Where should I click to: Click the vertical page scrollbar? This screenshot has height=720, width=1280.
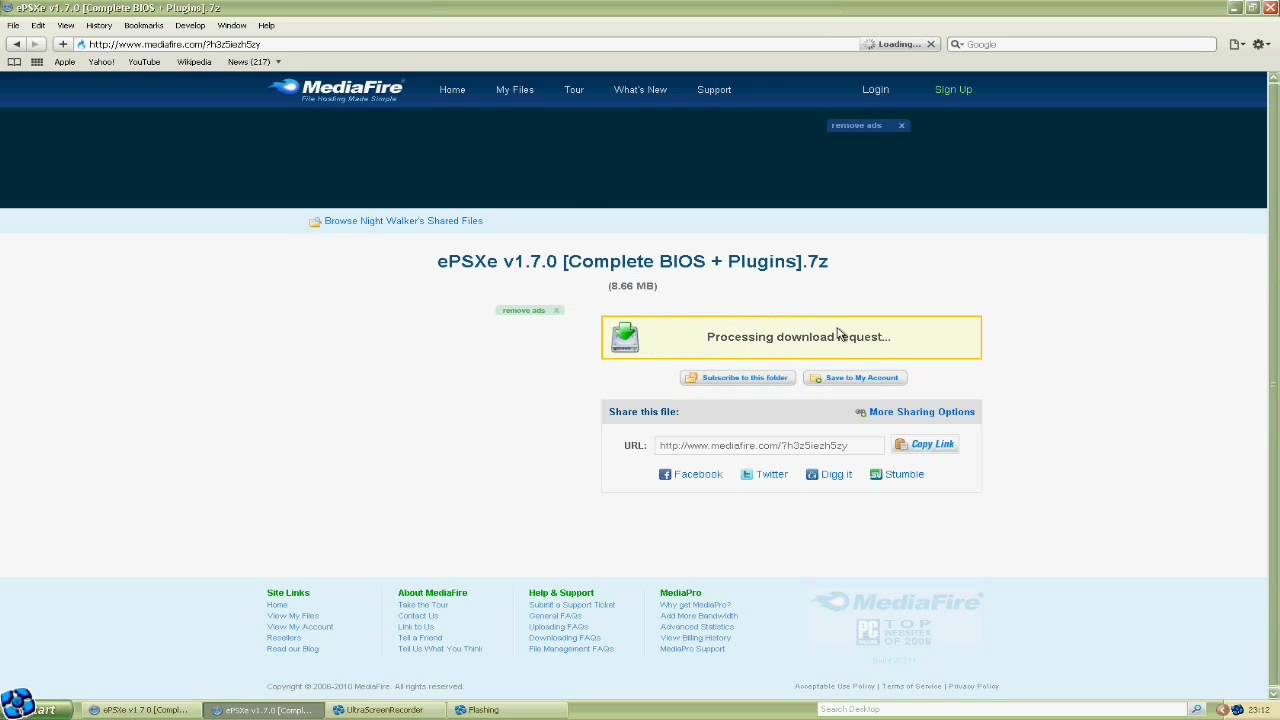(1273, 385)
